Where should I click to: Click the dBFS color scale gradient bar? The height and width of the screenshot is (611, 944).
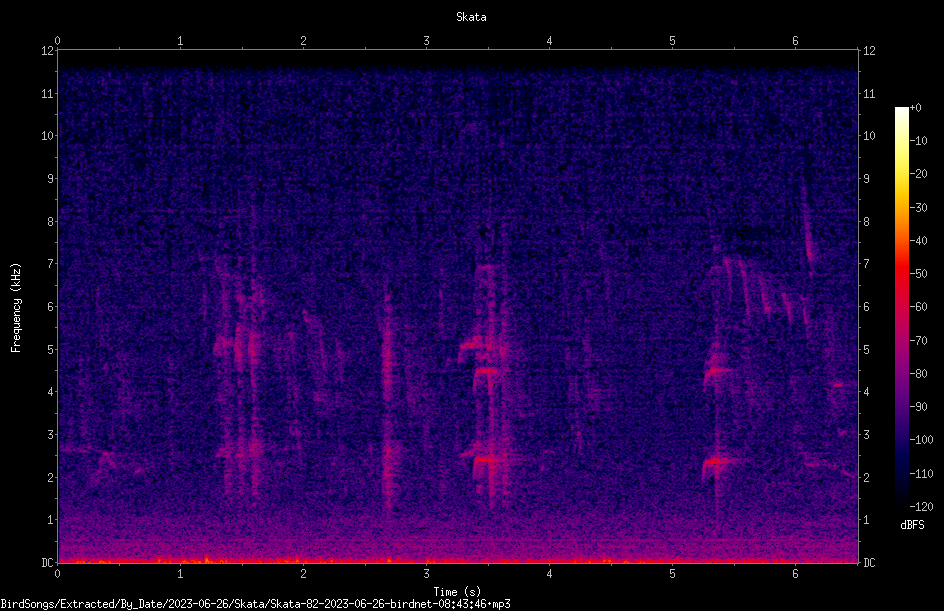(x=902, y=306)
